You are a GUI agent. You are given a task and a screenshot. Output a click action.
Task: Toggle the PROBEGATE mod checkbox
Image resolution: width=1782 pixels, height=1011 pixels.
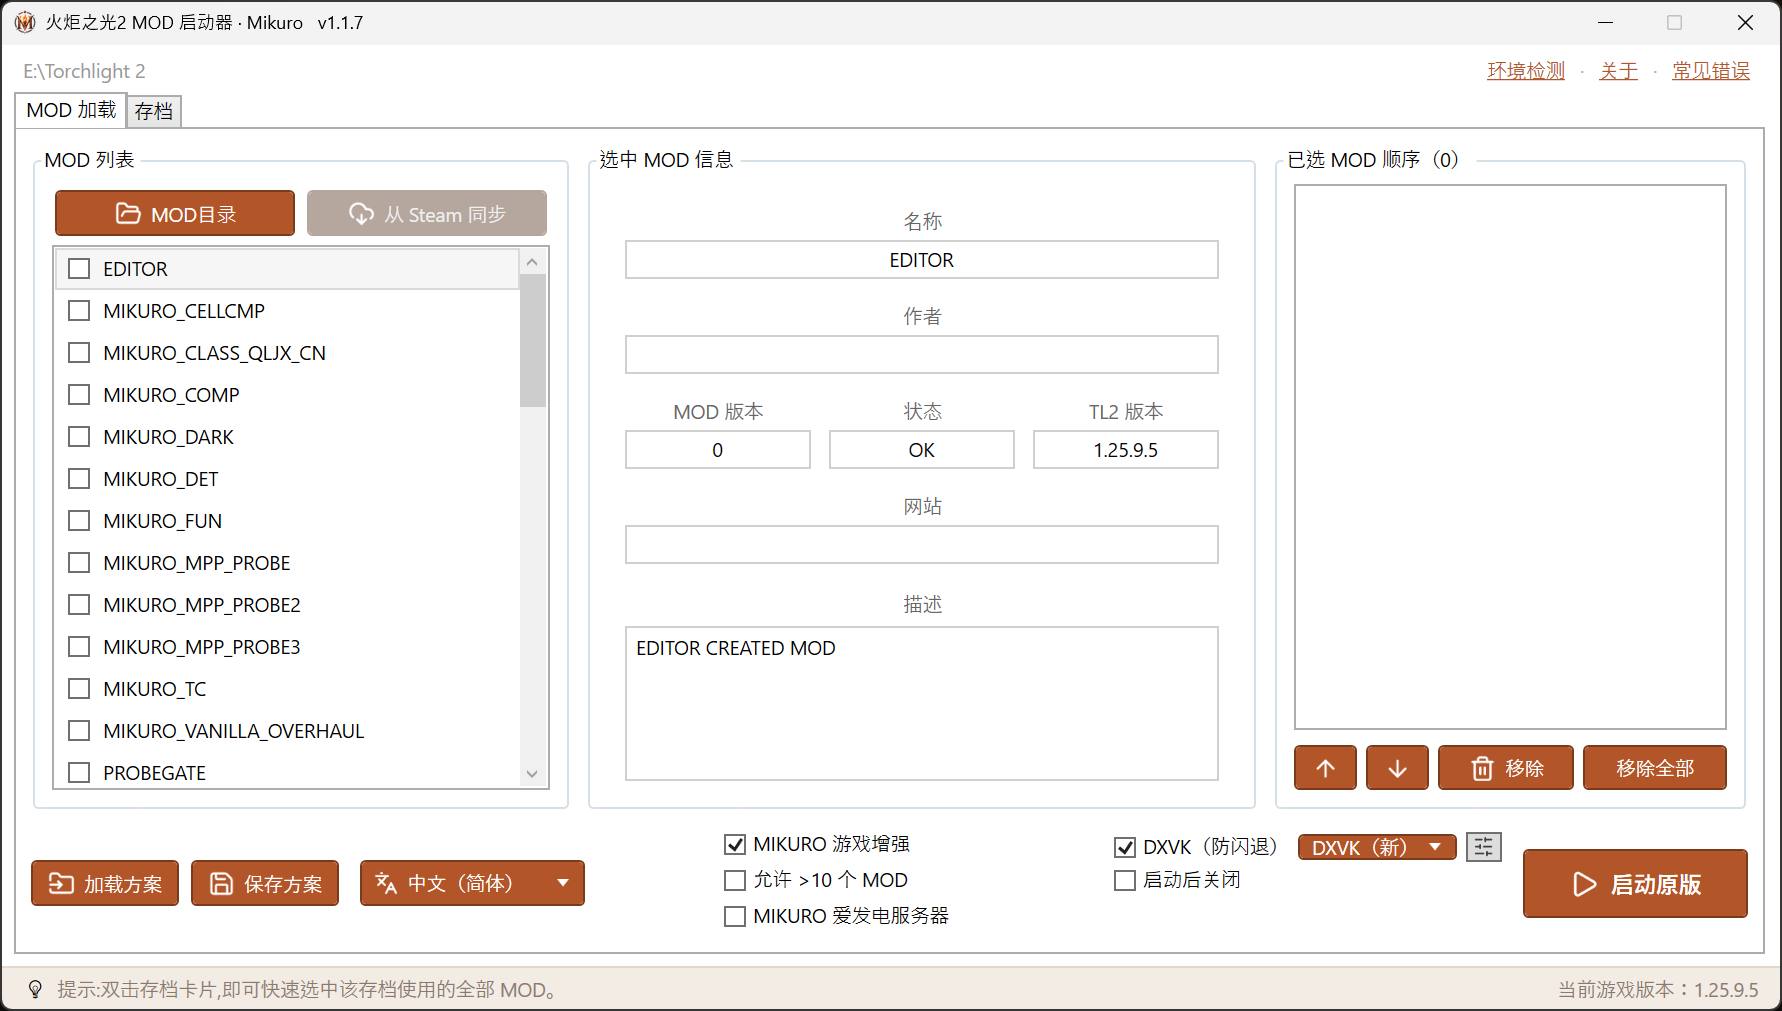(79, 773)
